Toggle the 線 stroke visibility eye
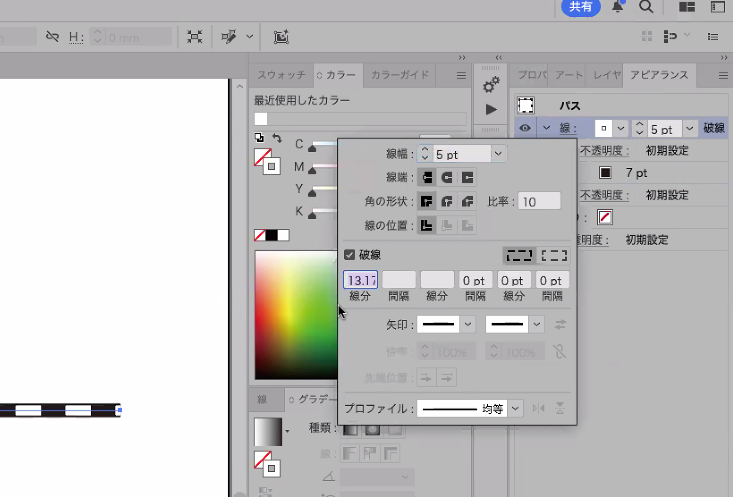The height and width of the screenshot is (497, 733). (x=525, y=128)
